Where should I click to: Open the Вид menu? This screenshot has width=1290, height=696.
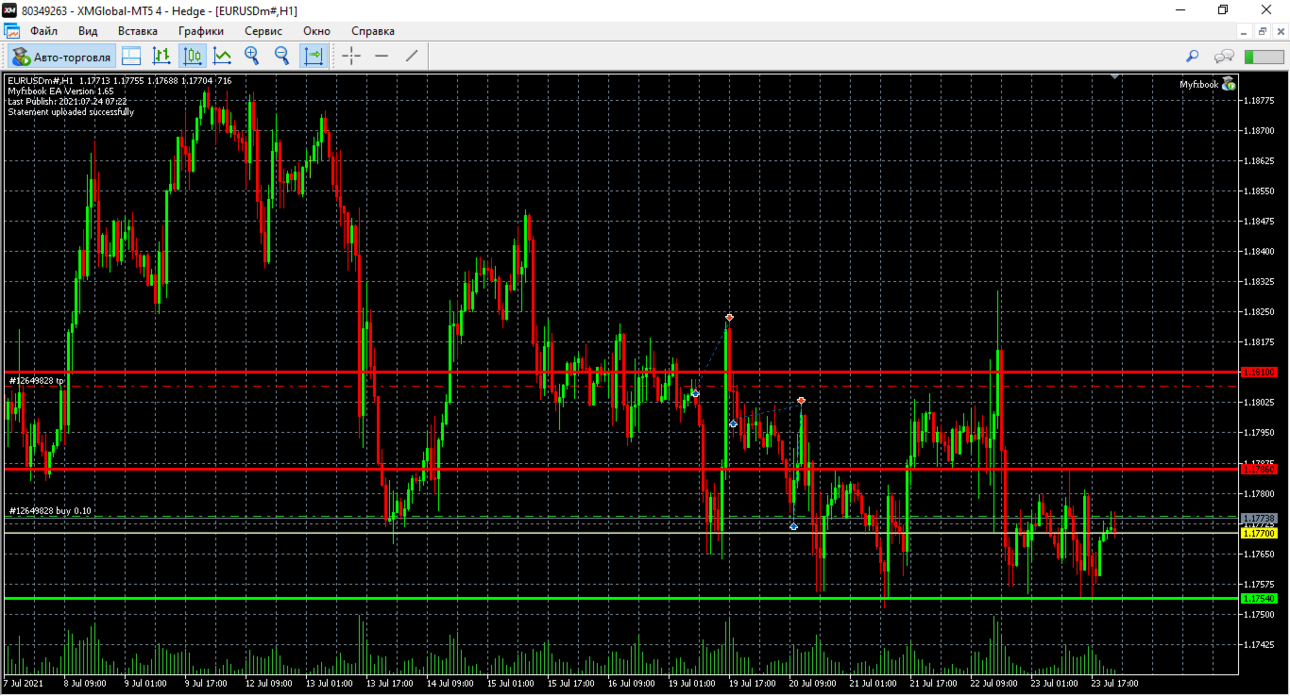click(88, 31)
